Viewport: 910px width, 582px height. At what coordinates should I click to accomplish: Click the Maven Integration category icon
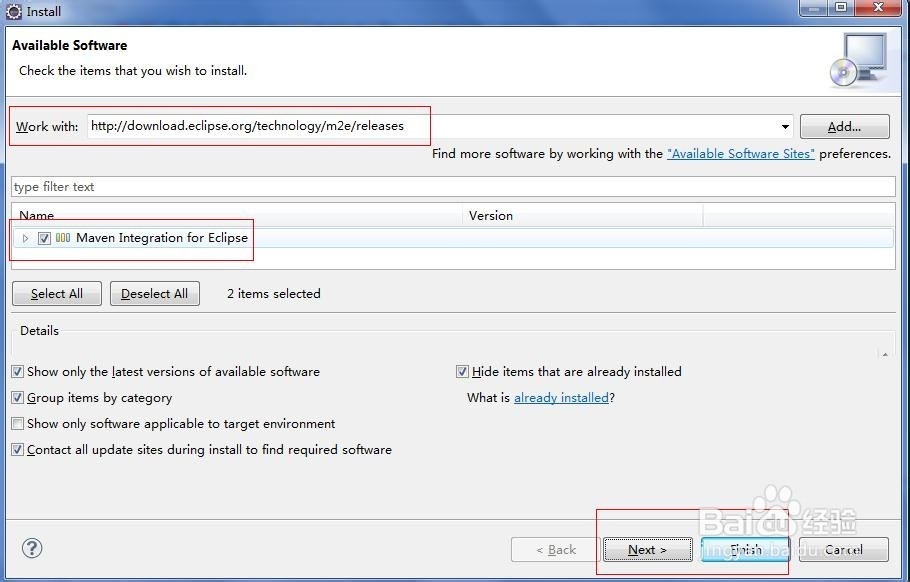pyautogui.click(x=63, y=238)
